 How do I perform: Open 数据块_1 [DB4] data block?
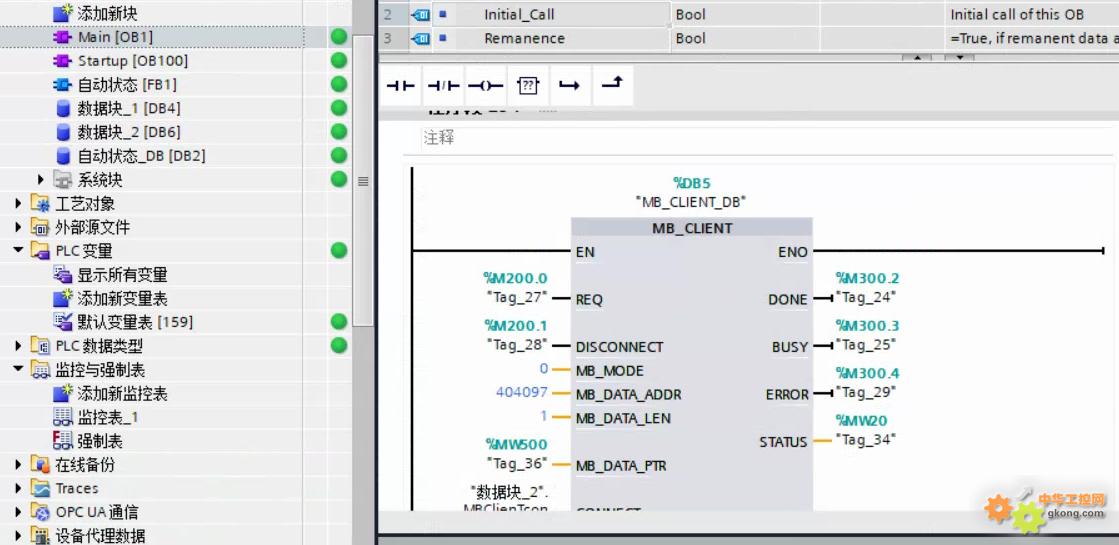pyautogui.click(x=128, y=108)
